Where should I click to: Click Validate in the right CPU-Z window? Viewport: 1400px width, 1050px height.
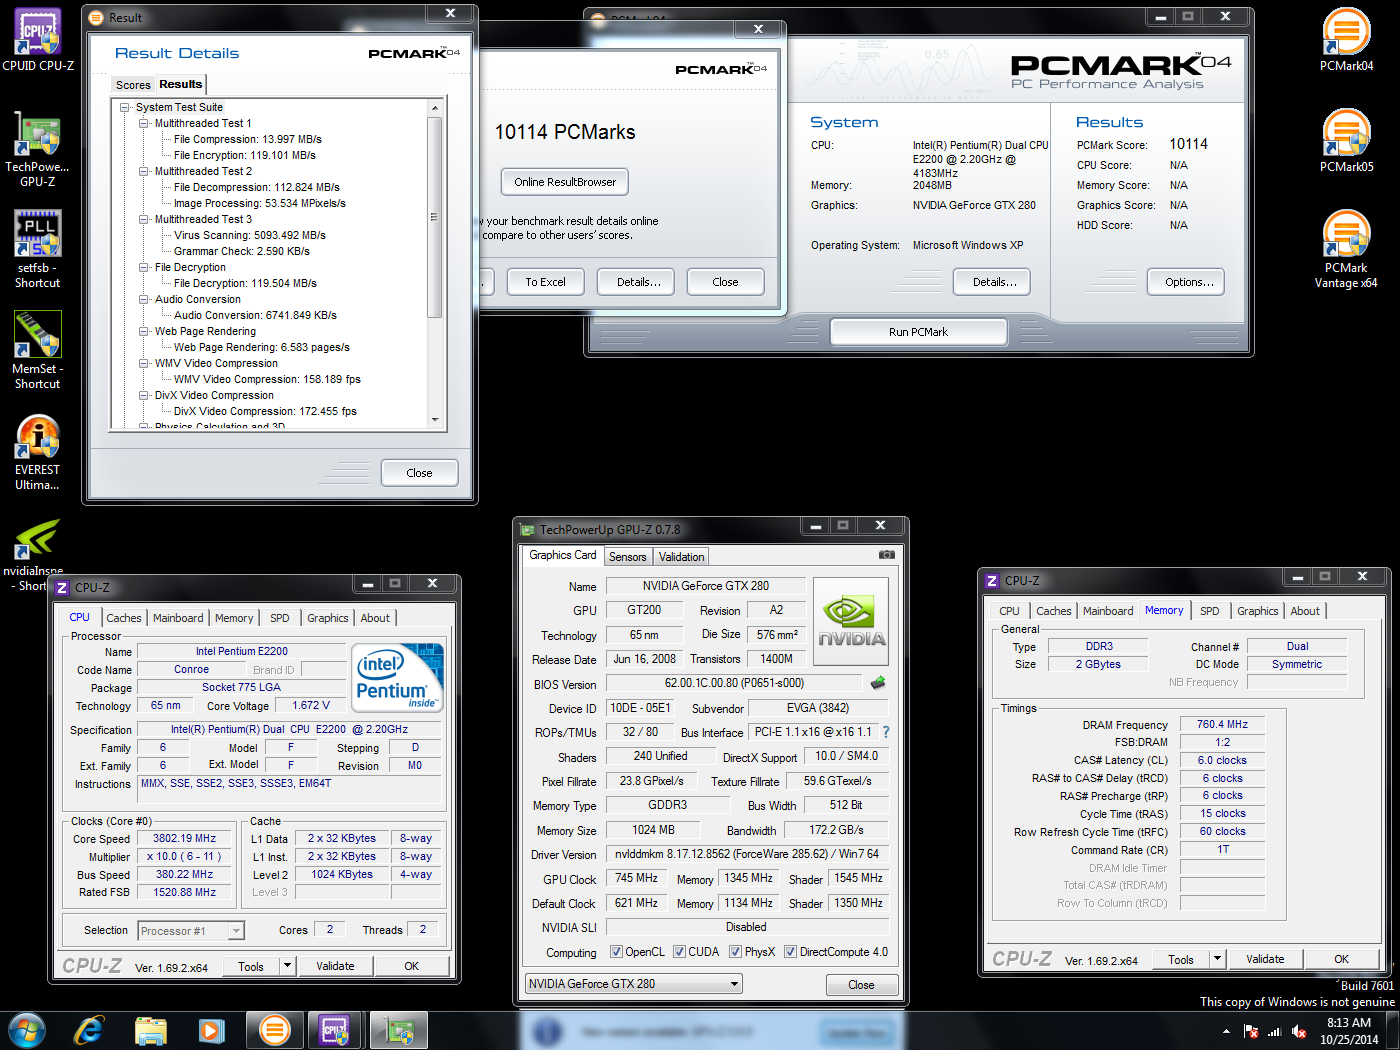(x=1265, y=959)
